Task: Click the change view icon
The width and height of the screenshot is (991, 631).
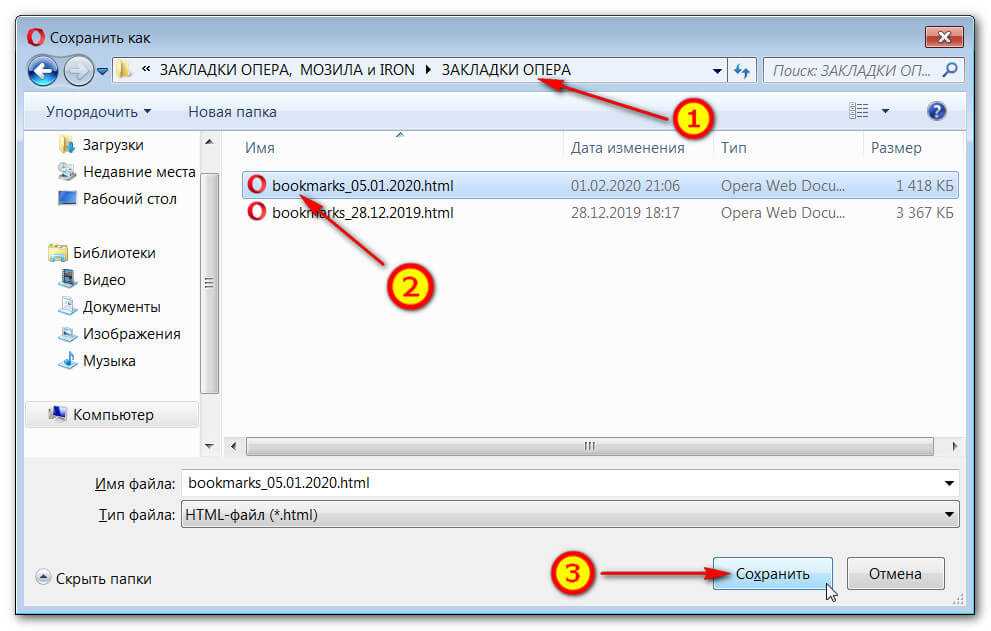Action: point(858,111)
